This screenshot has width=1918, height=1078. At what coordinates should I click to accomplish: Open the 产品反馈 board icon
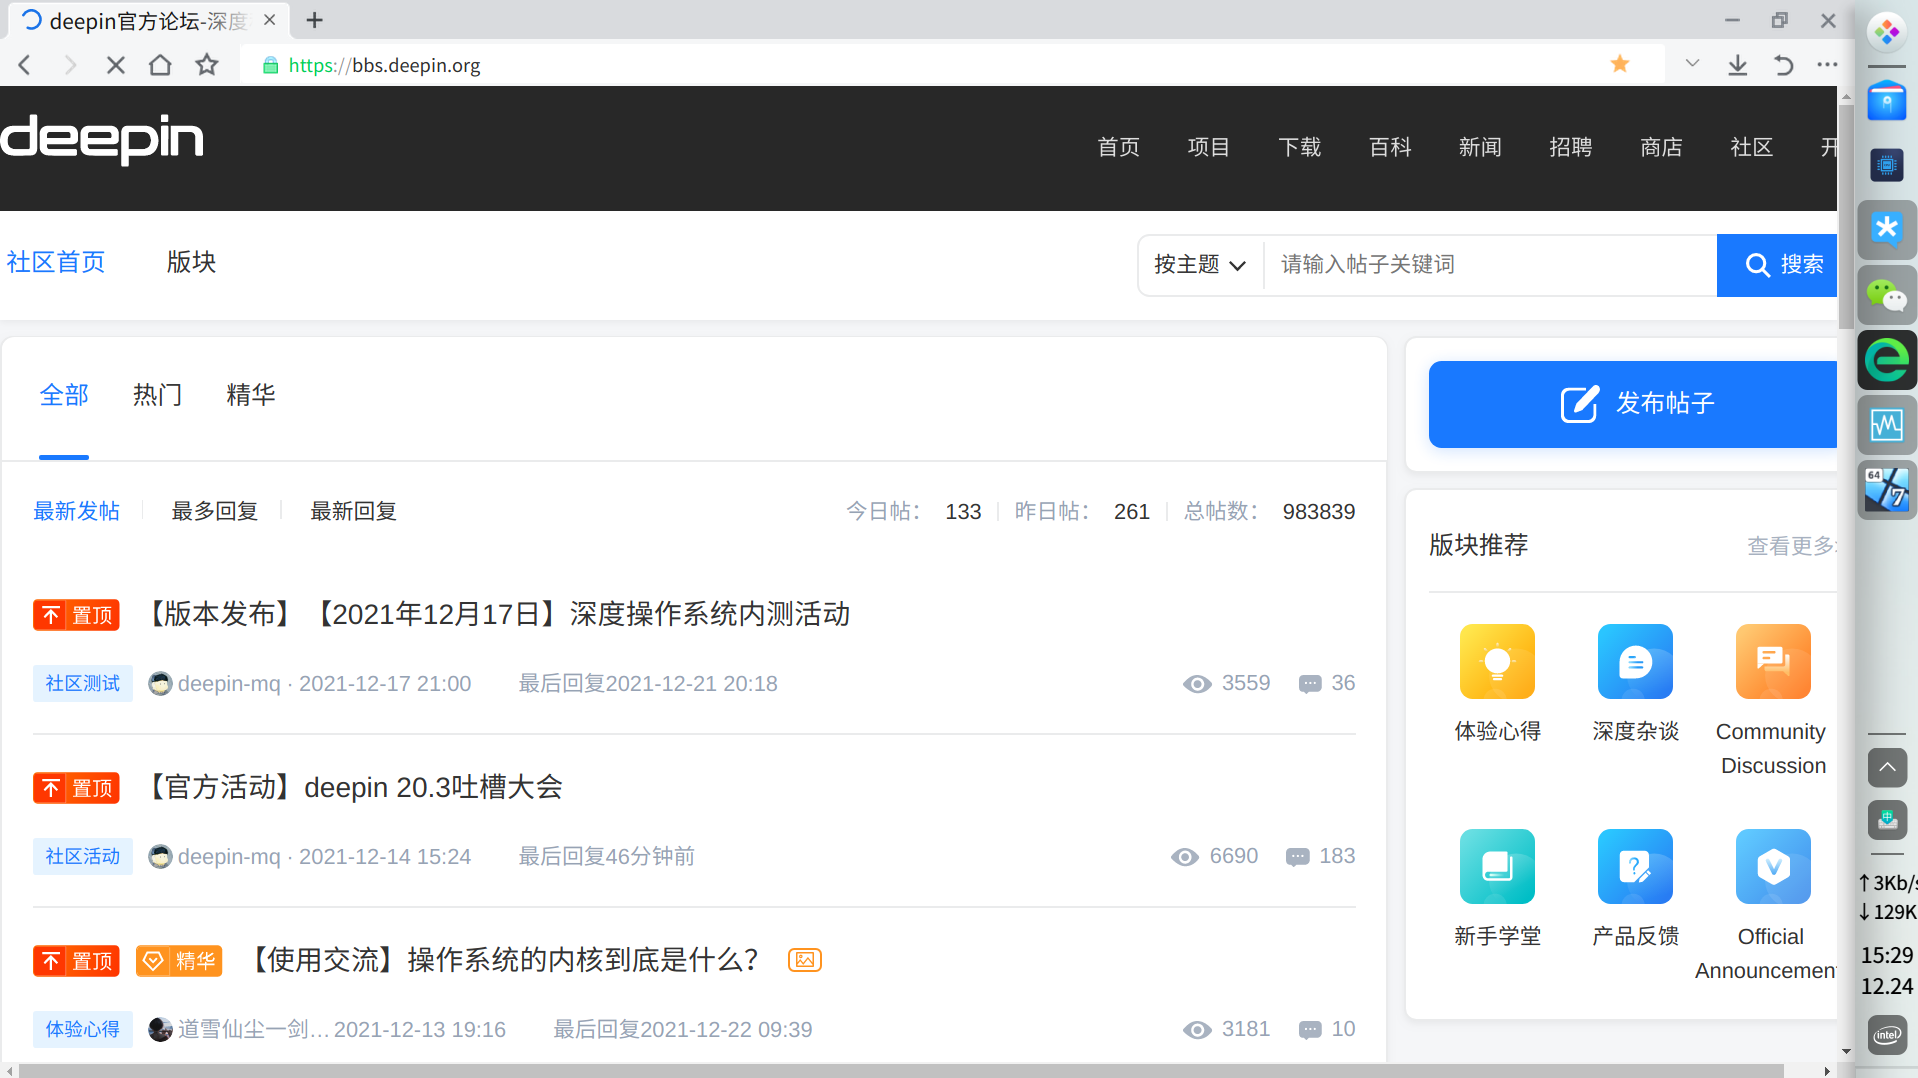[x=1635, y=866]
